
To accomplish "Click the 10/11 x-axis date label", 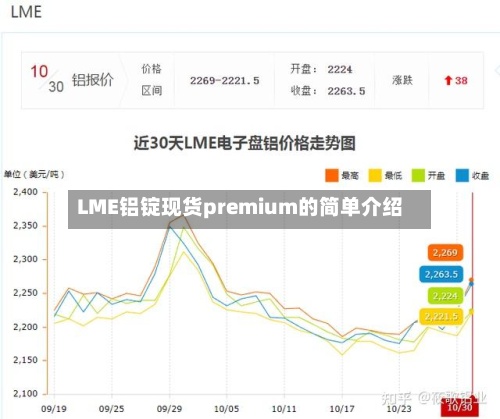I will click(284, 408).
